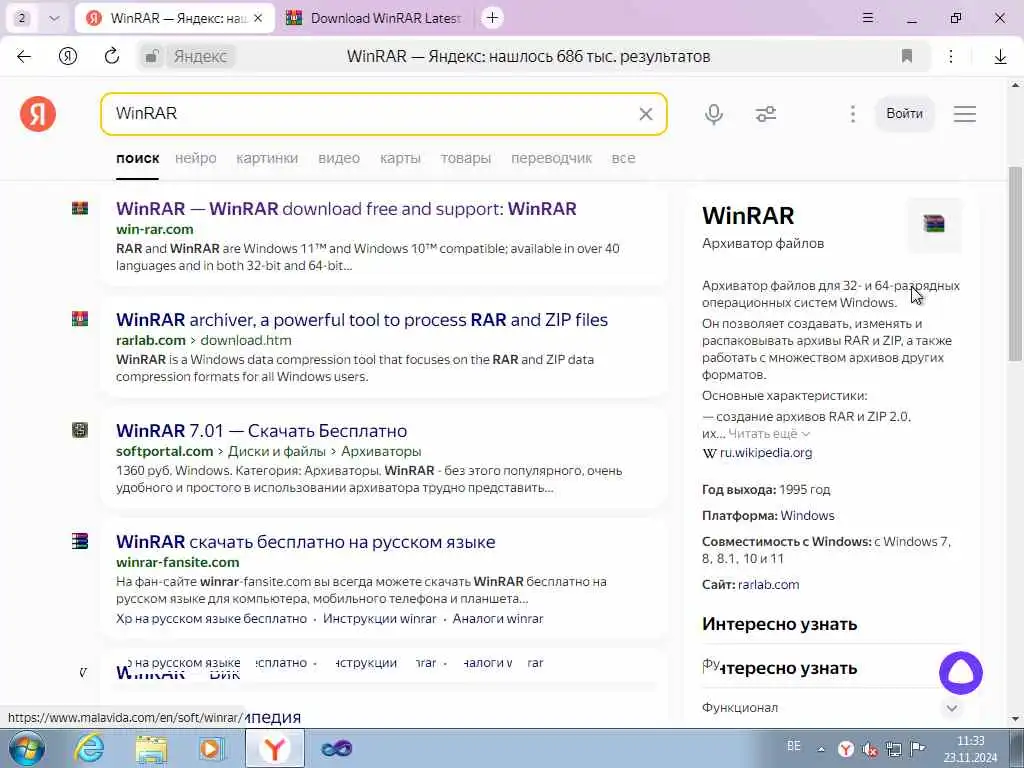The image size is (1024, 768).
Task: Select the нейро search tab
Action: [x=195, y=158]
